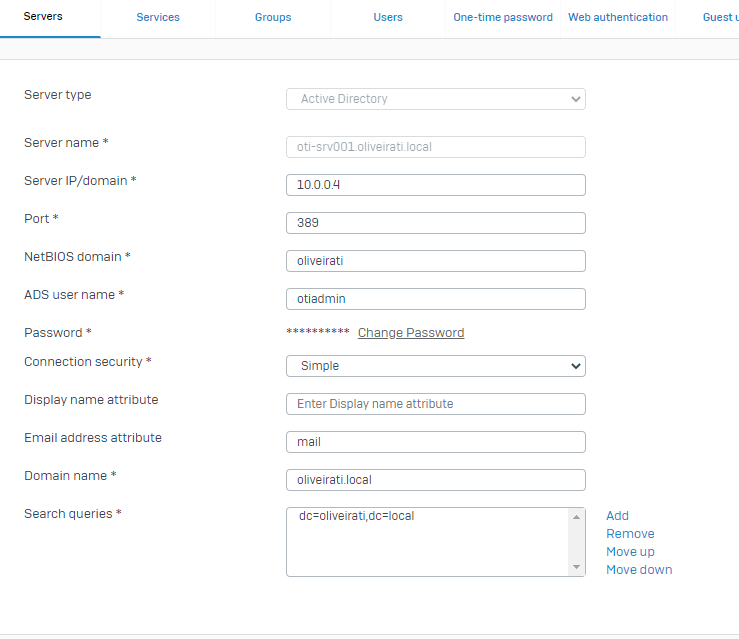
Task: Open the Web authentication tab
Action: [618, 17]
